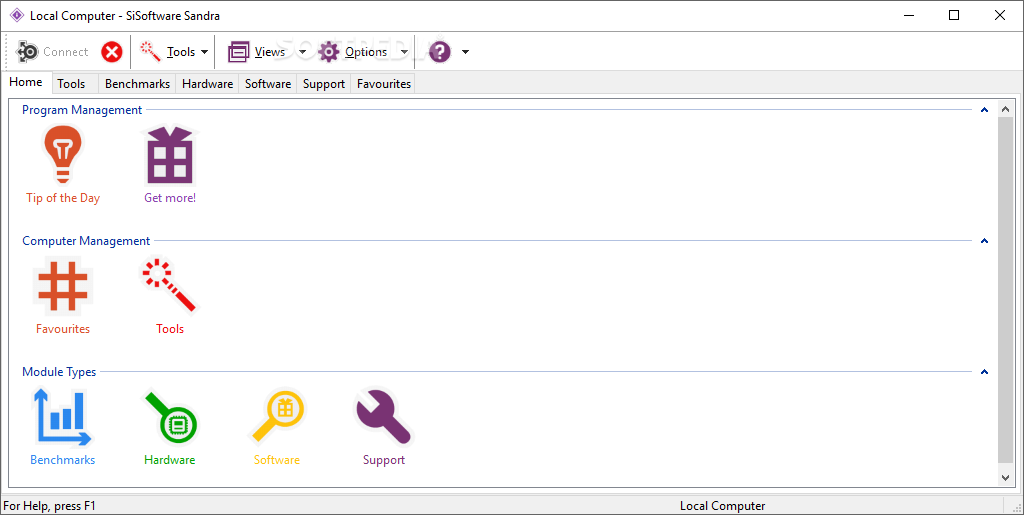
Task: Click the Benchmarks label under Module Types
Action: pos(63,460)
